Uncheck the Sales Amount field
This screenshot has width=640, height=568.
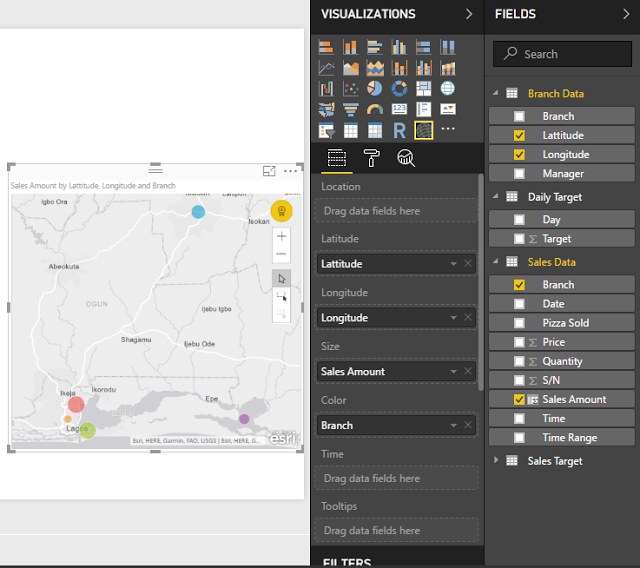(519, 399)
